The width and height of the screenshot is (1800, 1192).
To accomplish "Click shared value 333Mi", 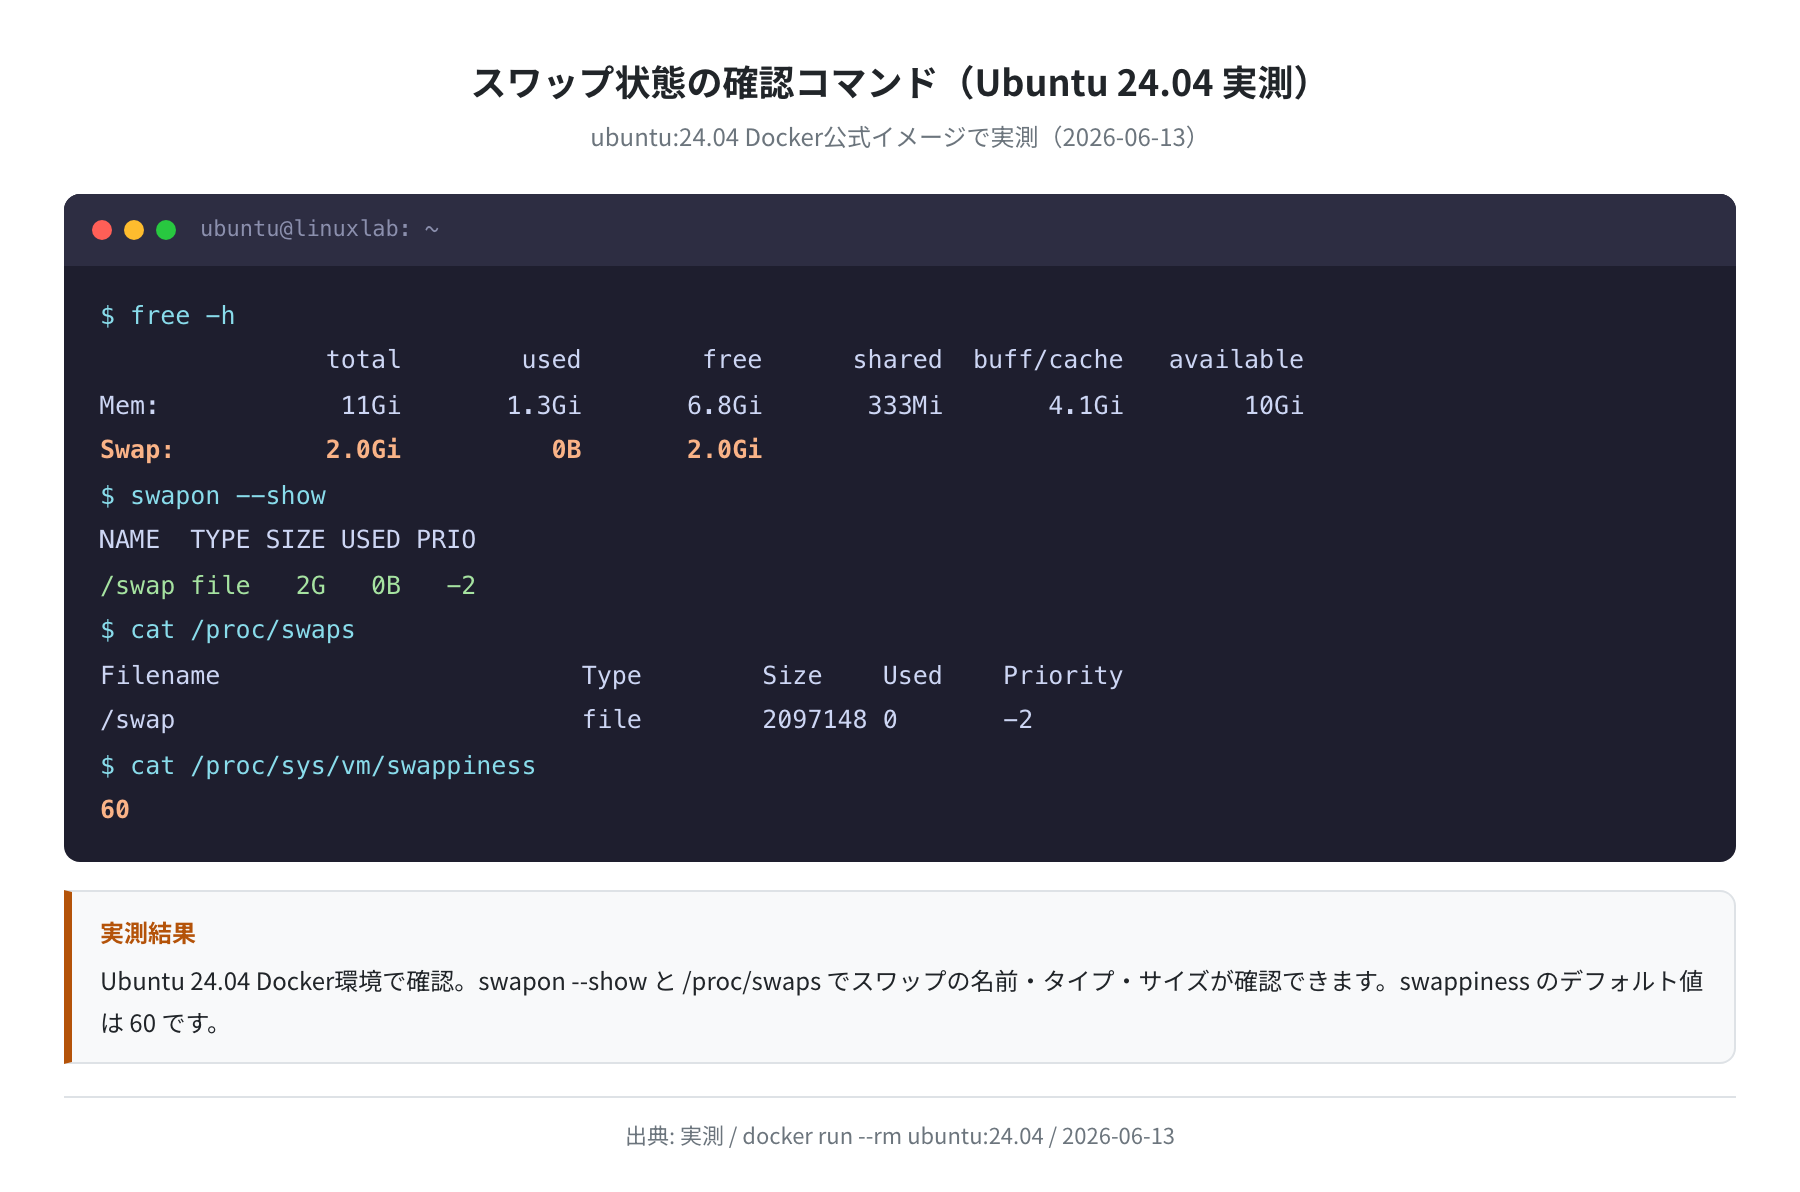I will point(905,406).
